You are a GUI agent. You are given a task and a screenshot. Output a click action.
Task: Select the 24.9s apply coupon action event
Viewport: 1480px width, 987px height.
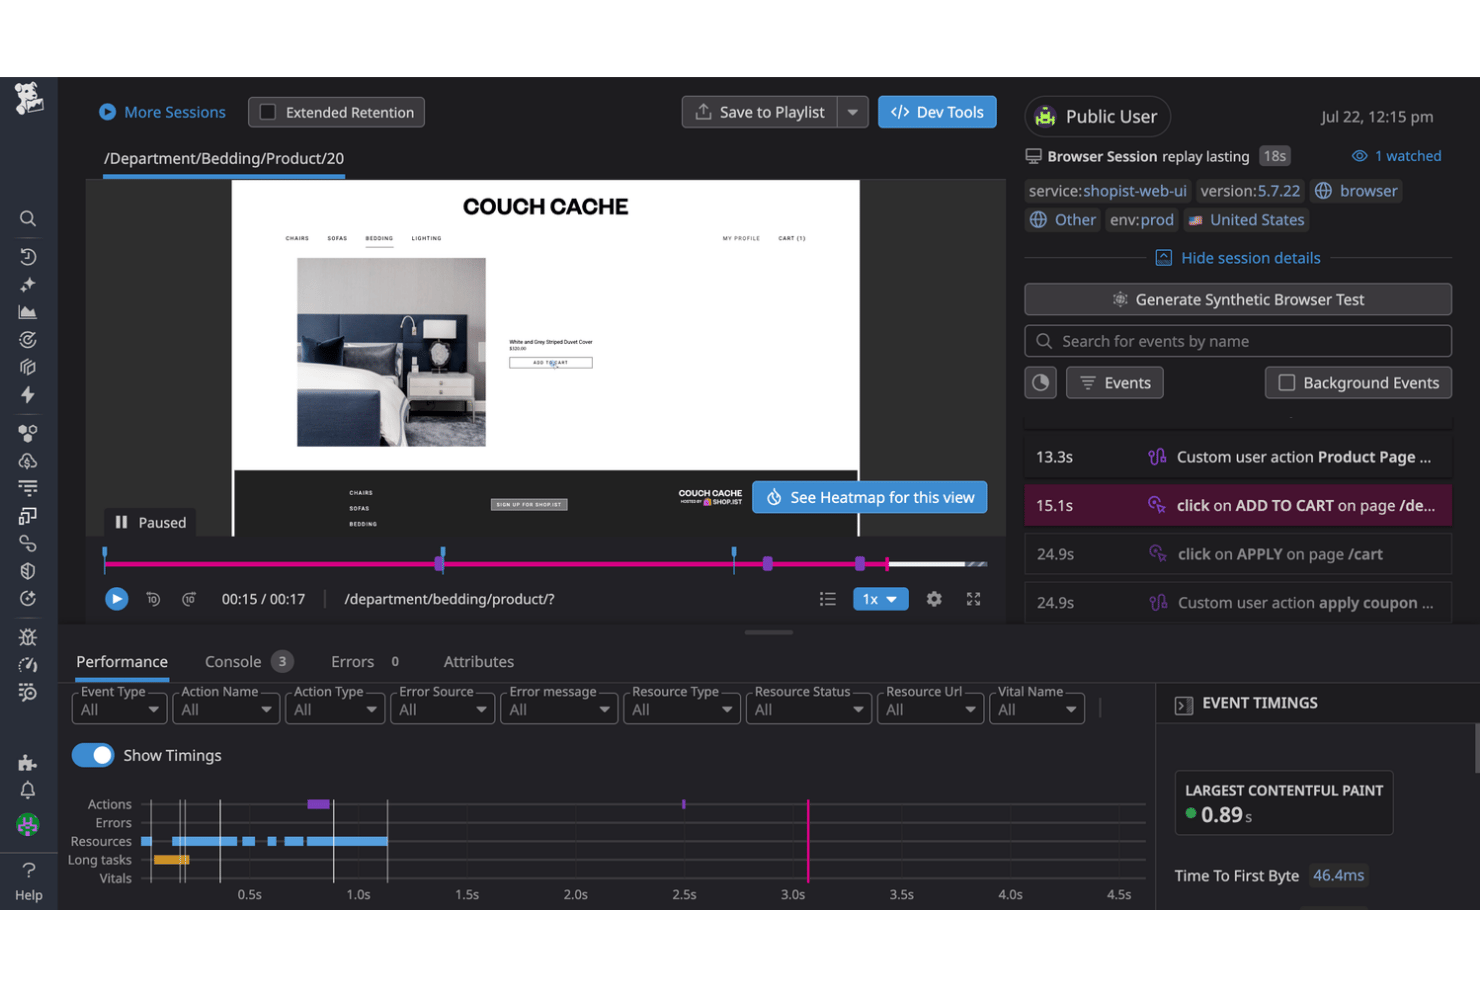coord(1238,603)
